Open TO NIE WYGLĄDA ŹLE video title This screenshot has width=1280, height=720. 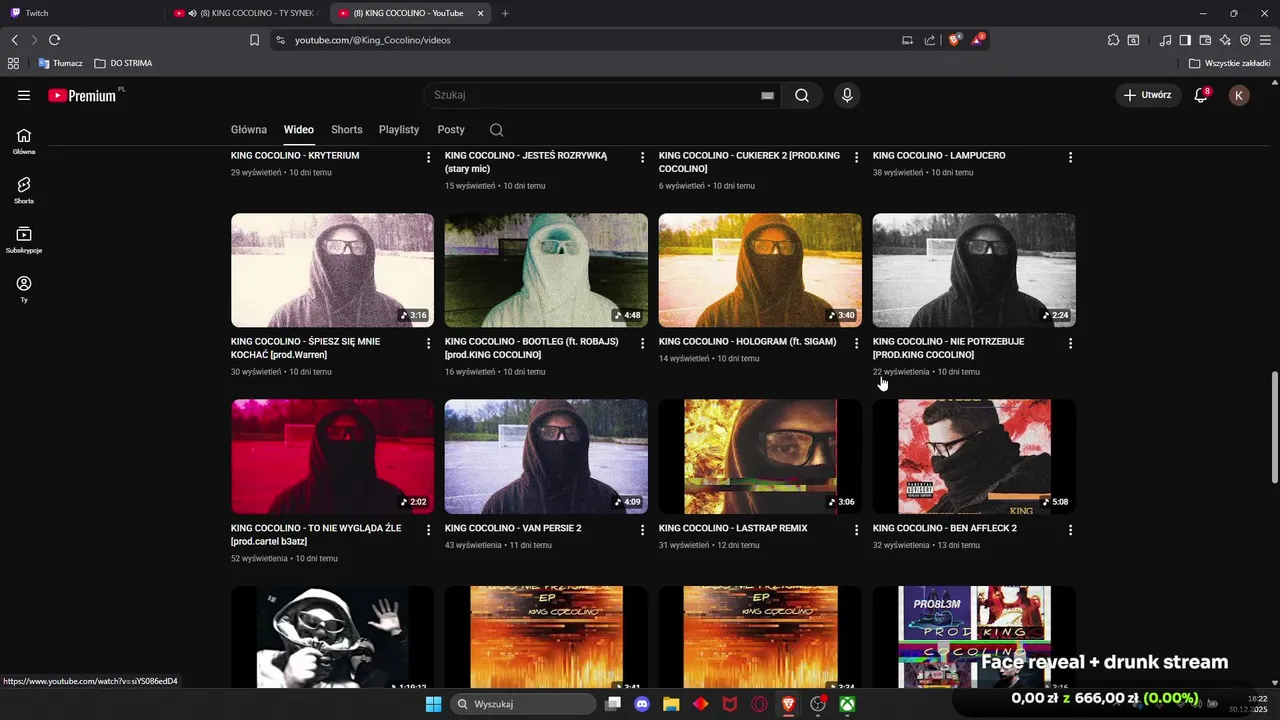pos(316,534)
